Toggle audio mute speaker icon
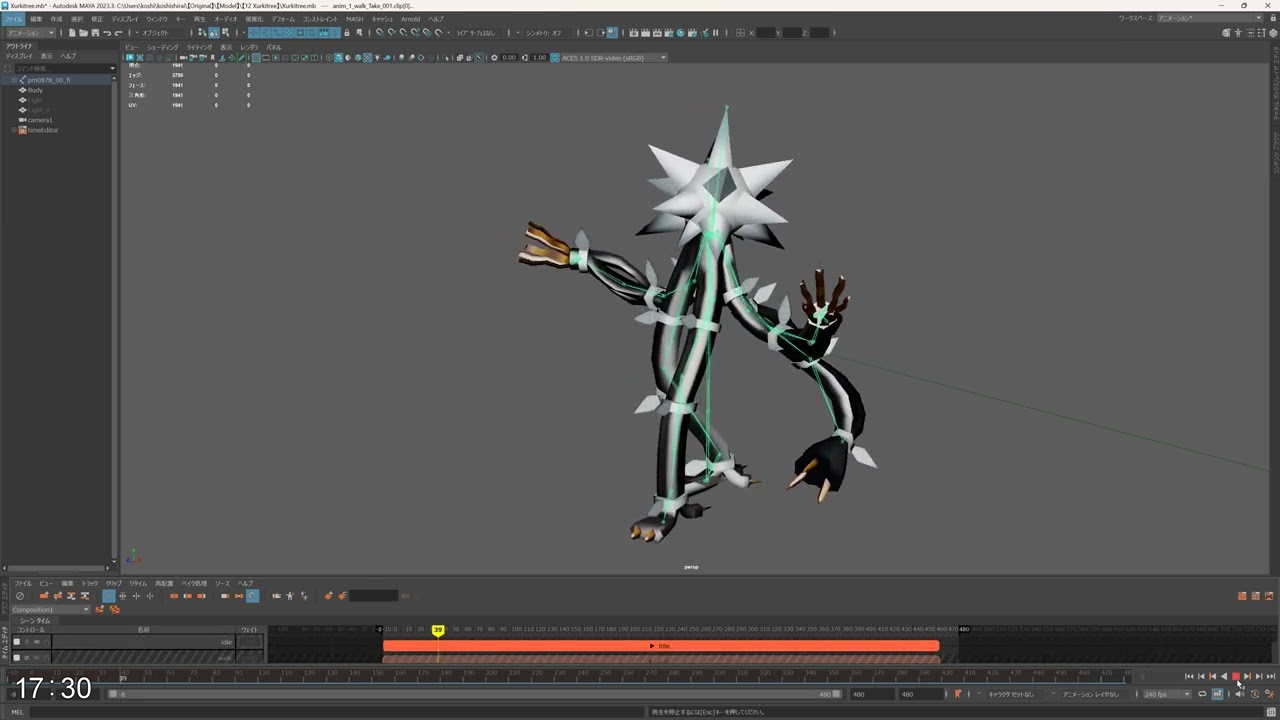This screenshot has height=720, width=1280. coord(1240,694)
